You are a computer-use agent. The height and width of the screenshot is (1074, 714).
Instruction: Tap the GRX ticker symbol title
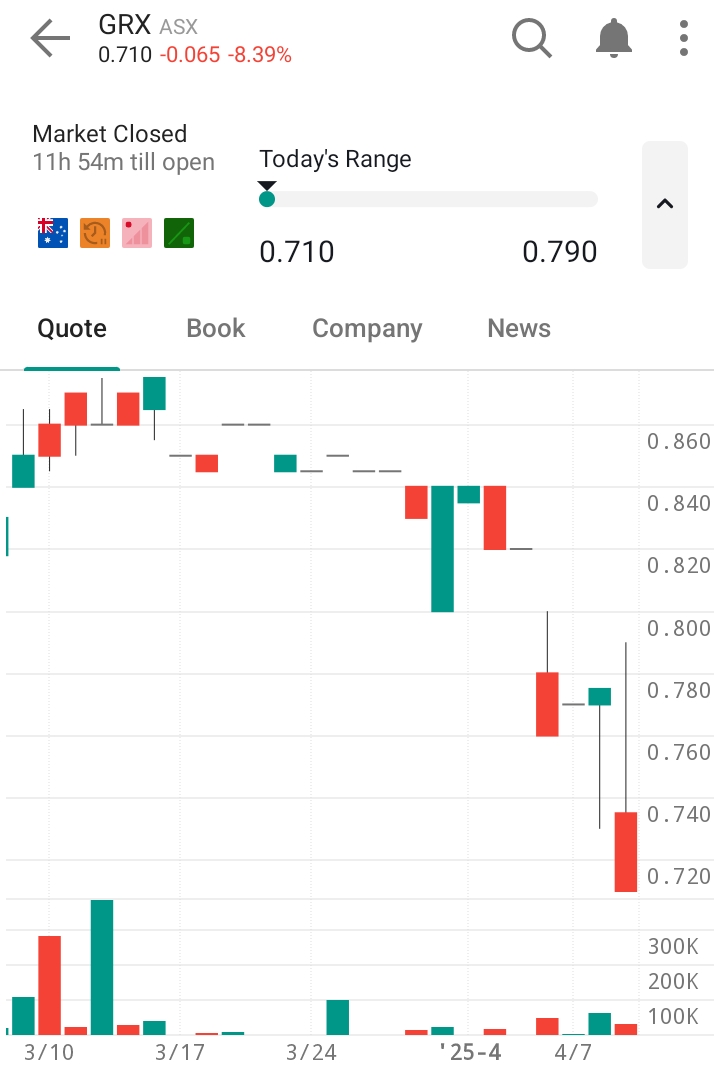[x=125, y=25]
